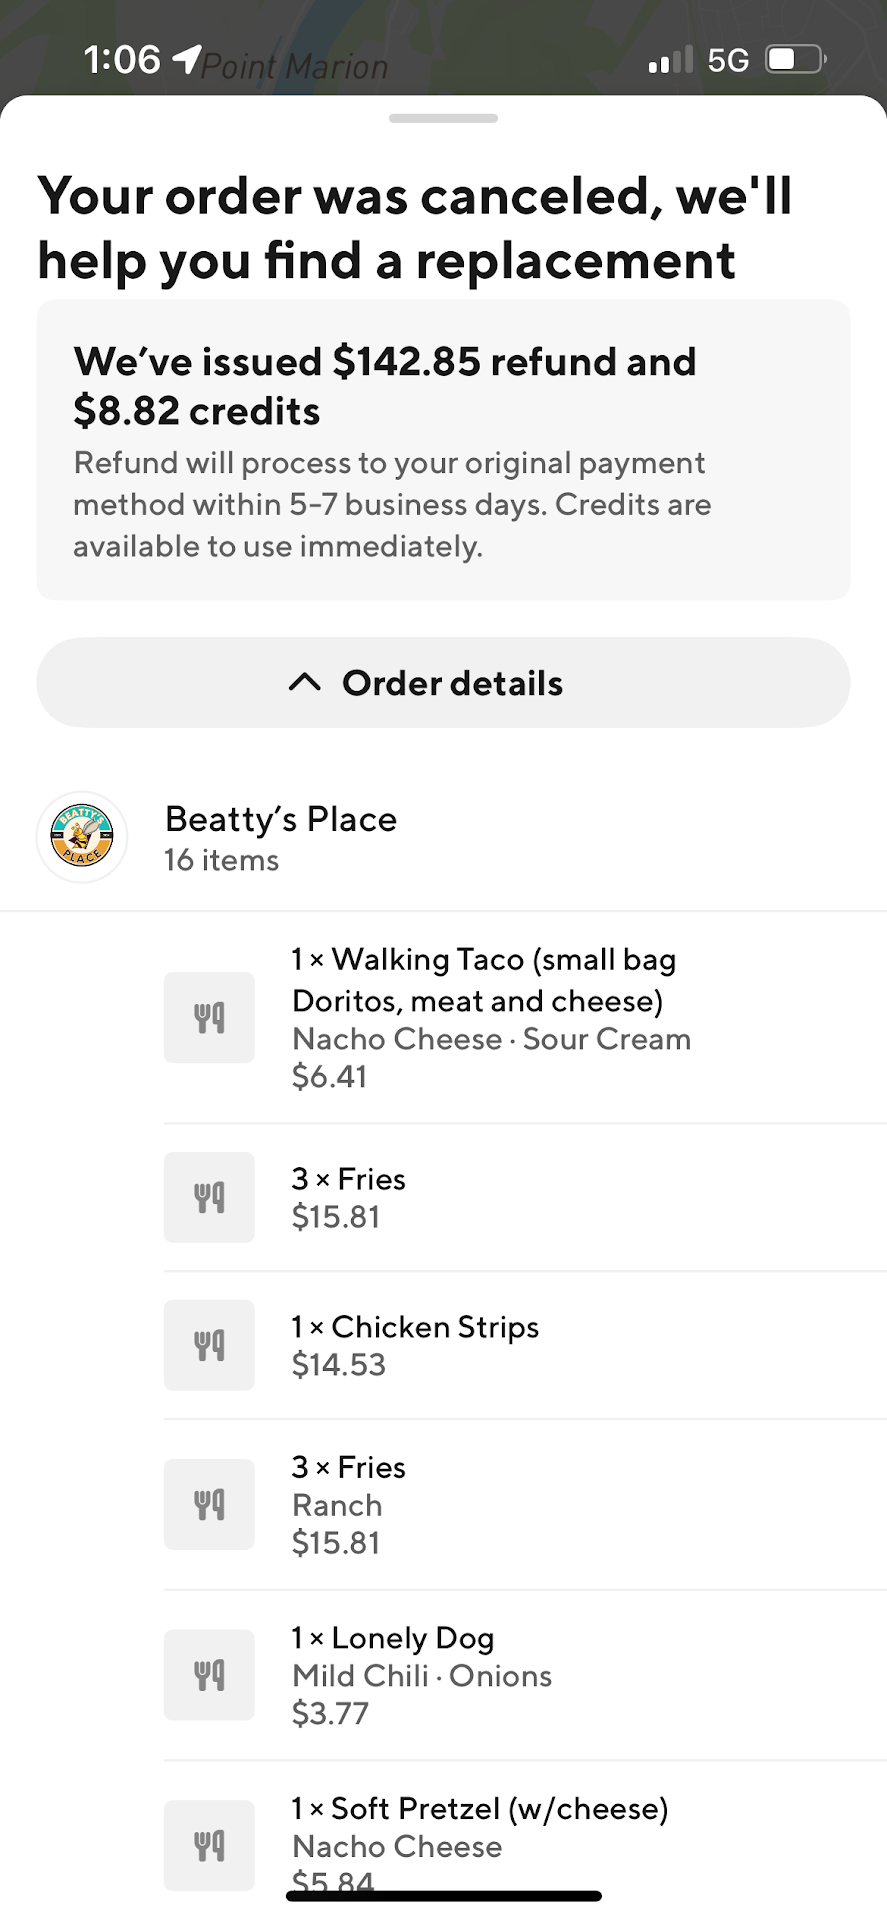Tap the chevron next to Order details
The width and height of the screenshot is (887, 1920).
(x=305, y=683)
